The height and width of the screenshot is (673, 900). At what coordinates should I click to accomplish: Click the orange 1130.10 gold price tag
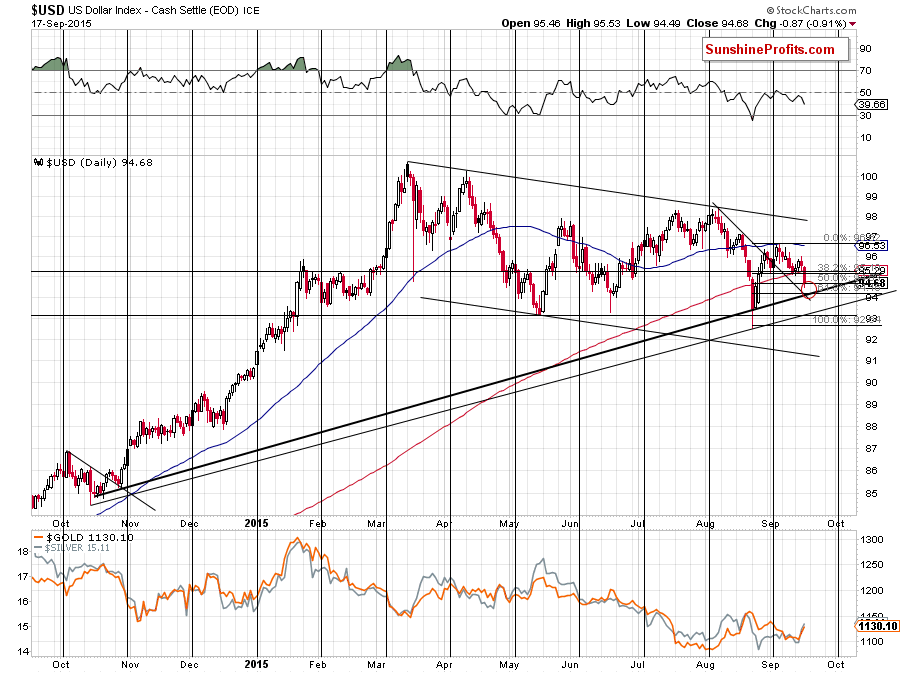878,626
